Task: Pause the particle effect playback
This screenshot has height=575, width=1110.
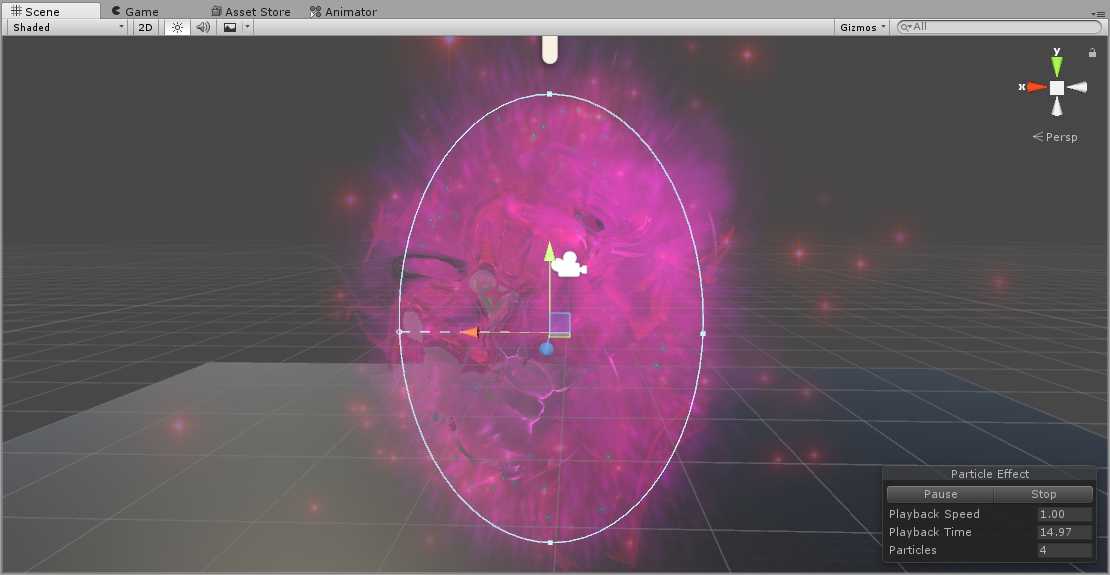Action: [x=940, y=494]
